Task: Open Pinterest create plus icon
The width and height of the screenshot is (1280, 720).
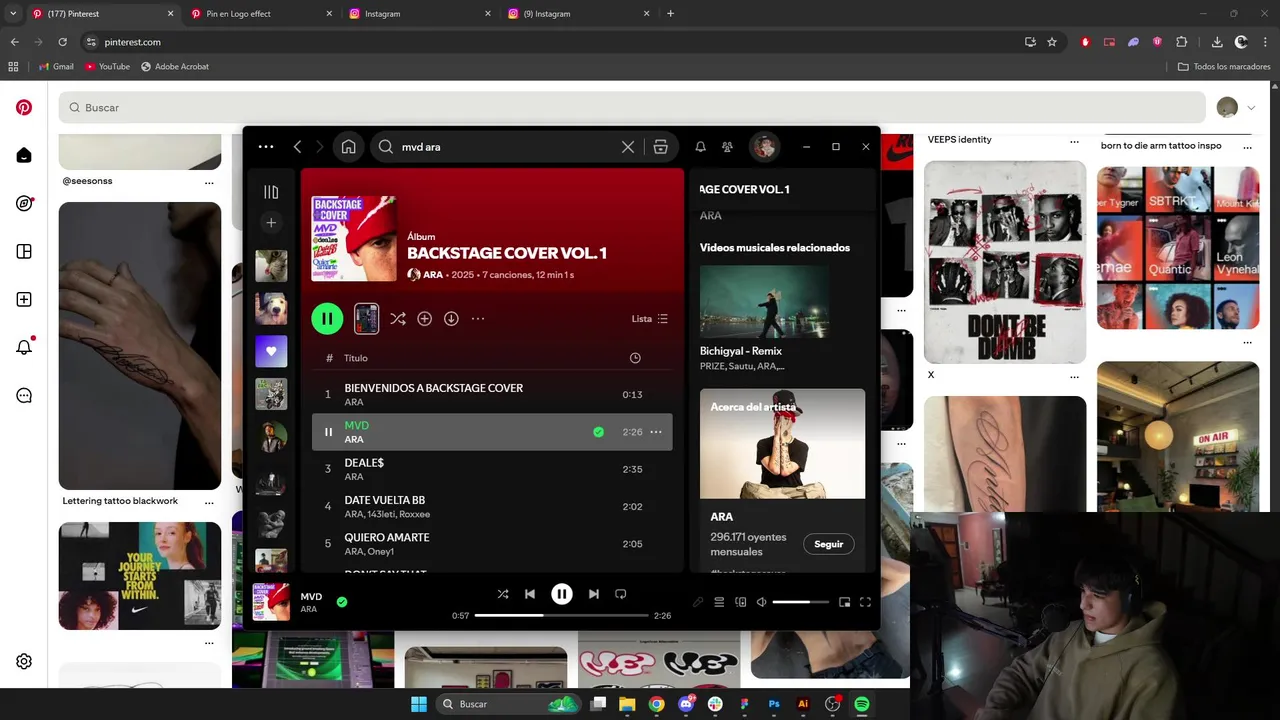Action: click(x=24, y=299)
